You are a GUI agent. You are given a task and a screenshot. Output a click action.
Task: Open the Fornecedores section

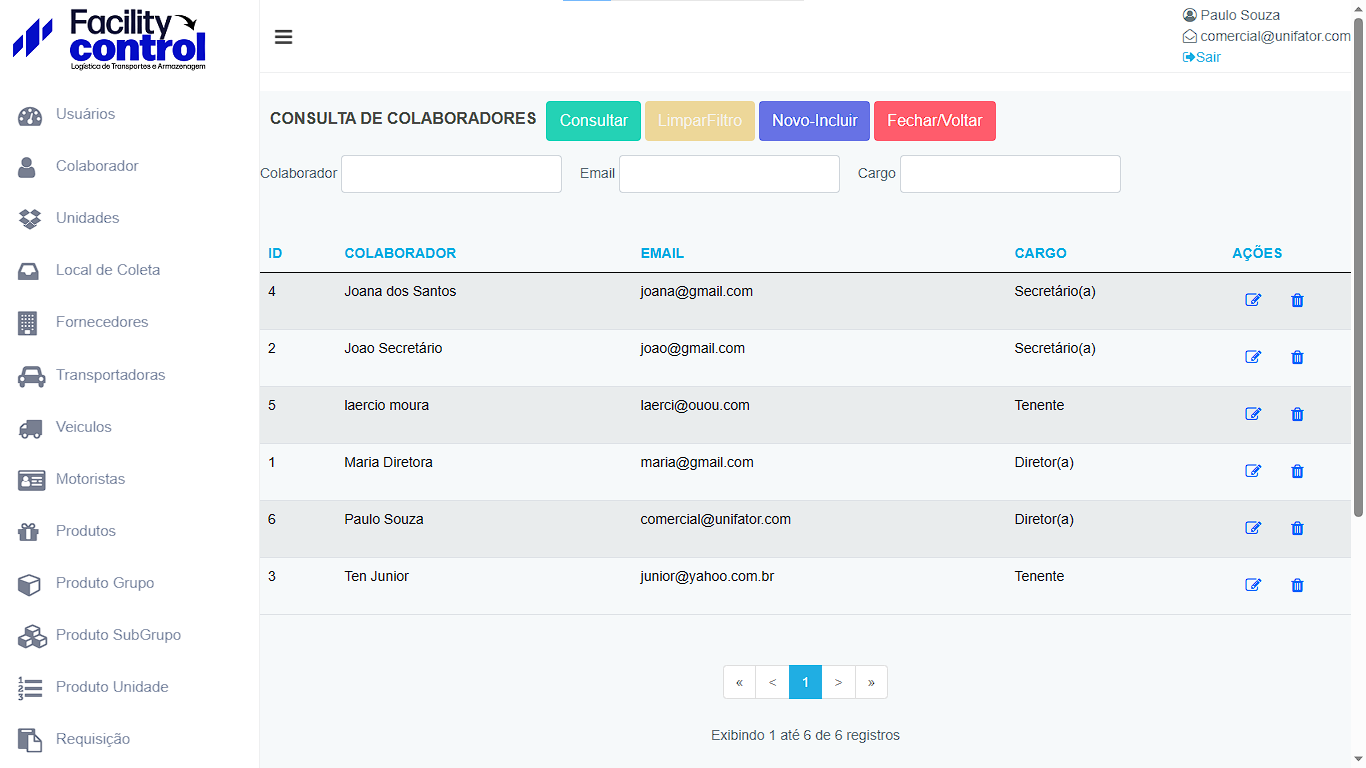coord(100,322)
